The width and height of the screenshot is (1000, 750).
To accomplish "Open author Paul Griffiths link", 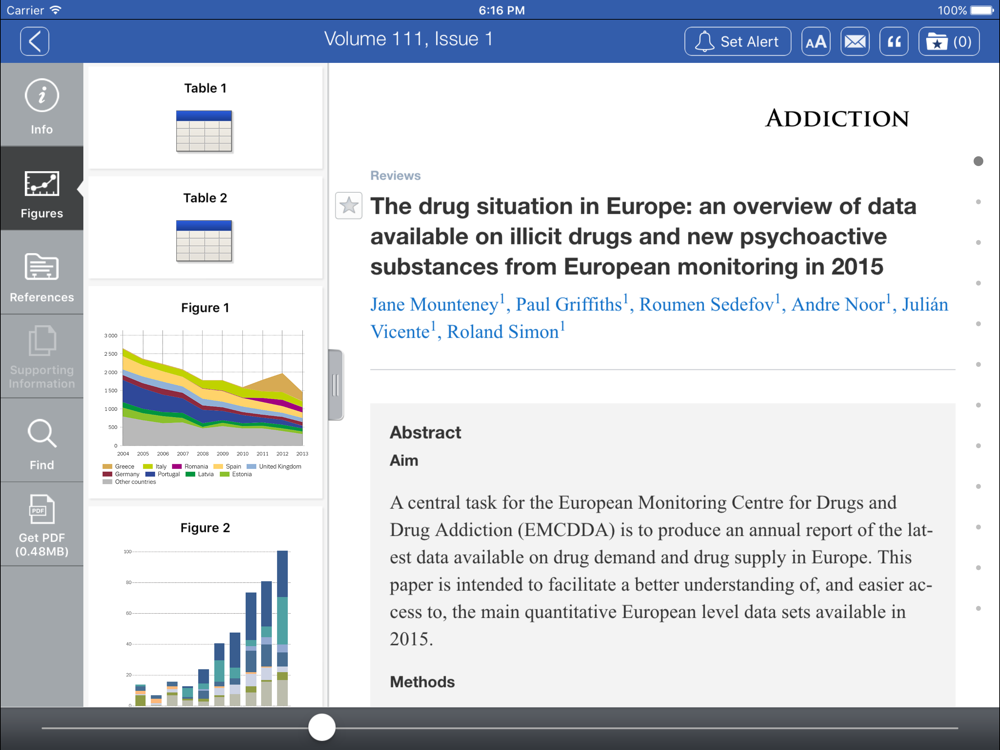I will [x=572, y=304].
